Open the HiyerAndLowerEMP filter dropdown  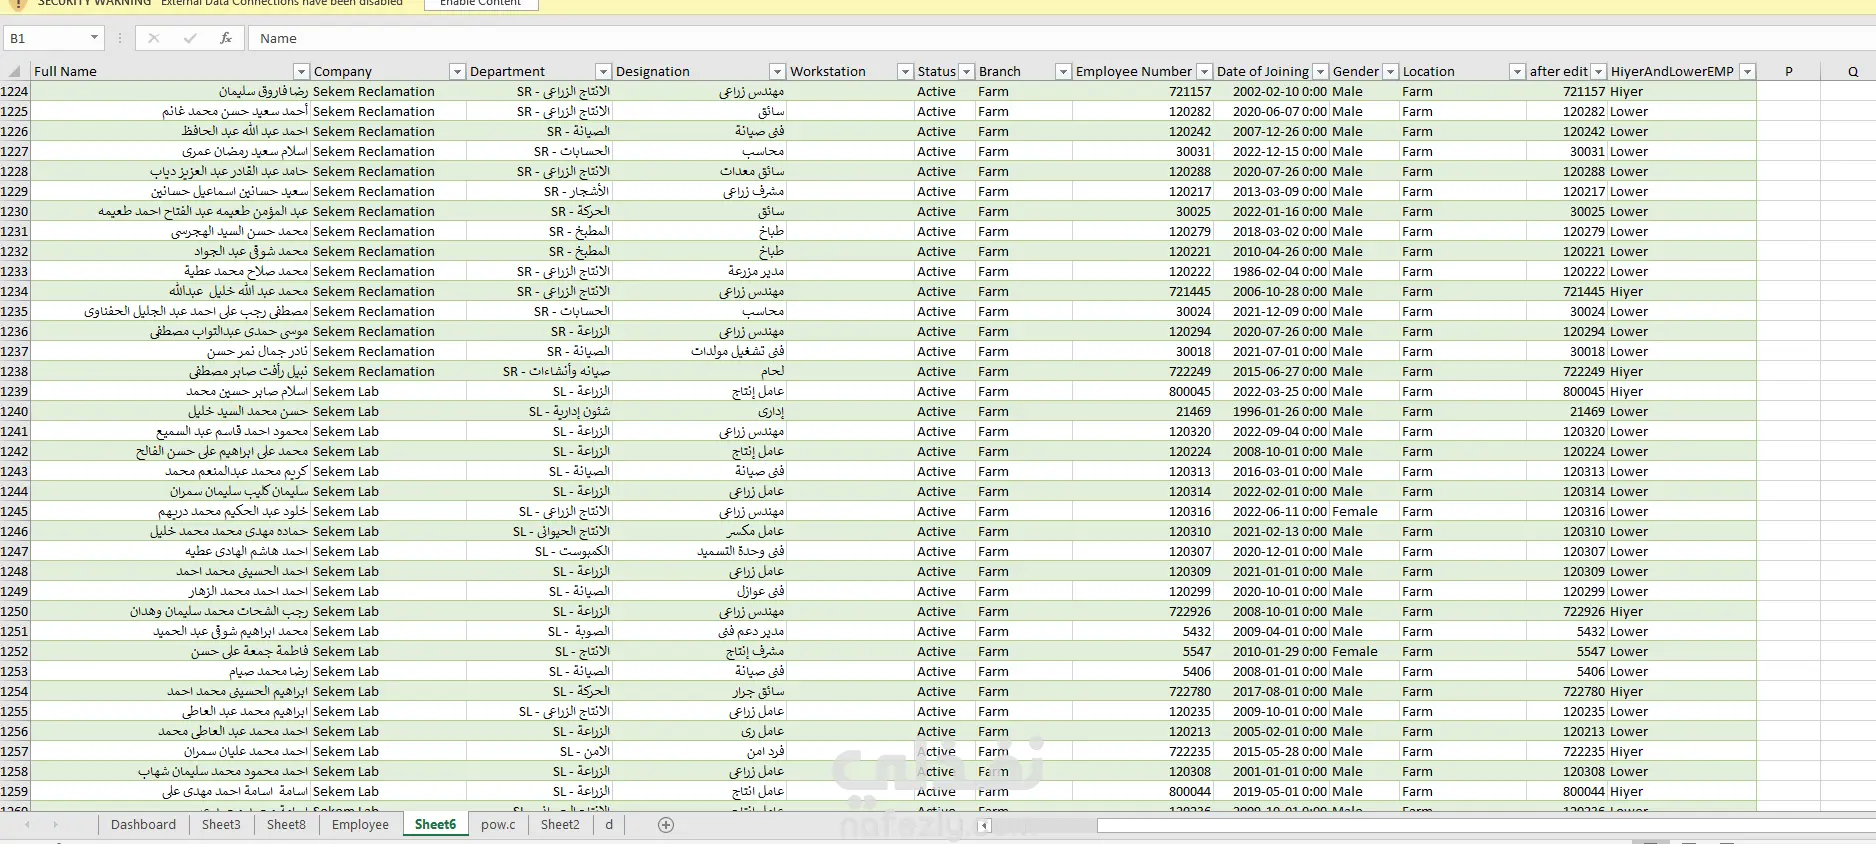coord(1747,71)
